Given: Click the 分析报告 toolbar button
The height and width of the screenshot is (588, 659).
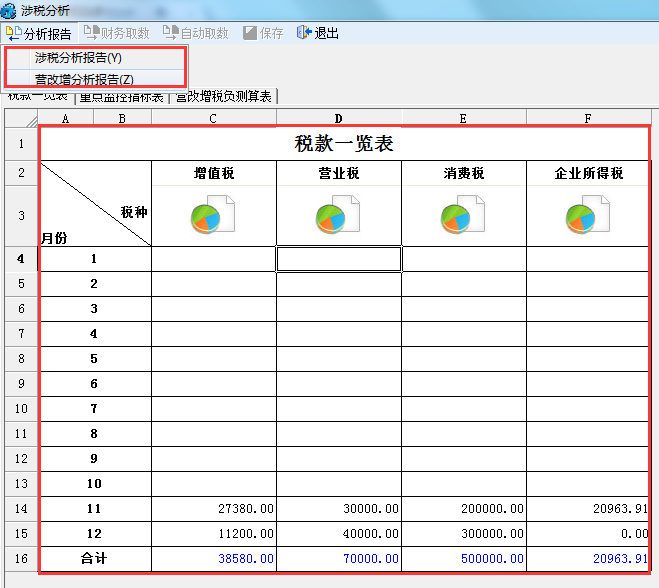Looking at the screenshot, I should [40, 33].
